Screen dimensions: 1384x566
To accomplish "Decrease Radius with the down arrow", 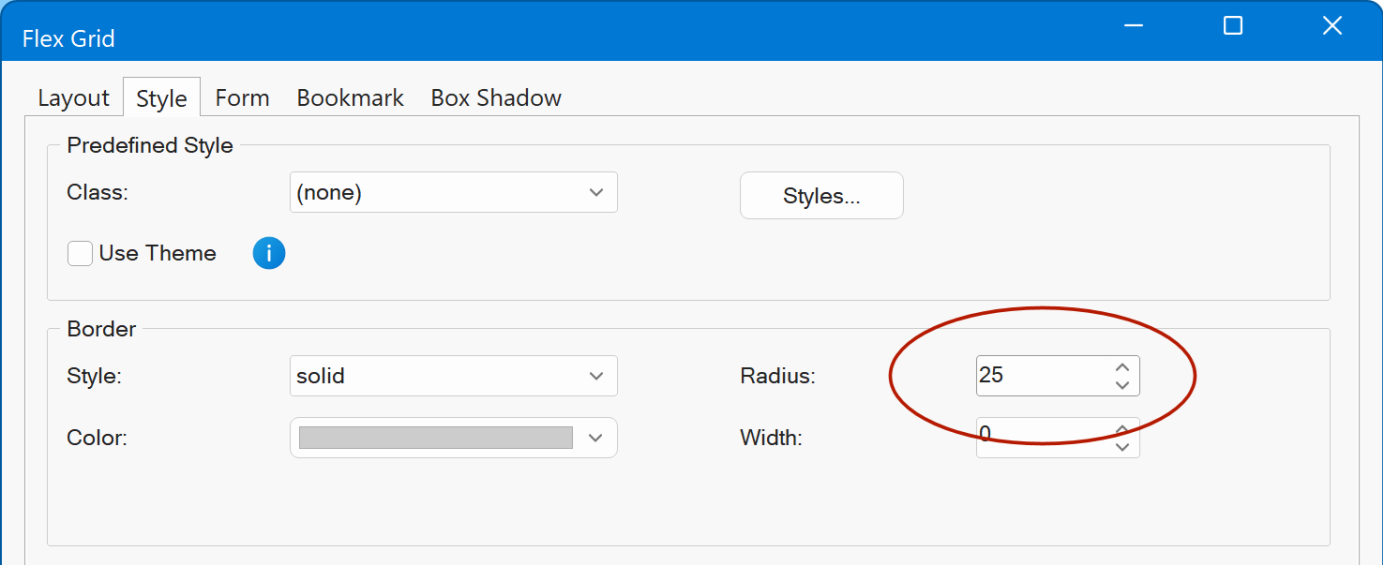I will tap(1122, 385).
